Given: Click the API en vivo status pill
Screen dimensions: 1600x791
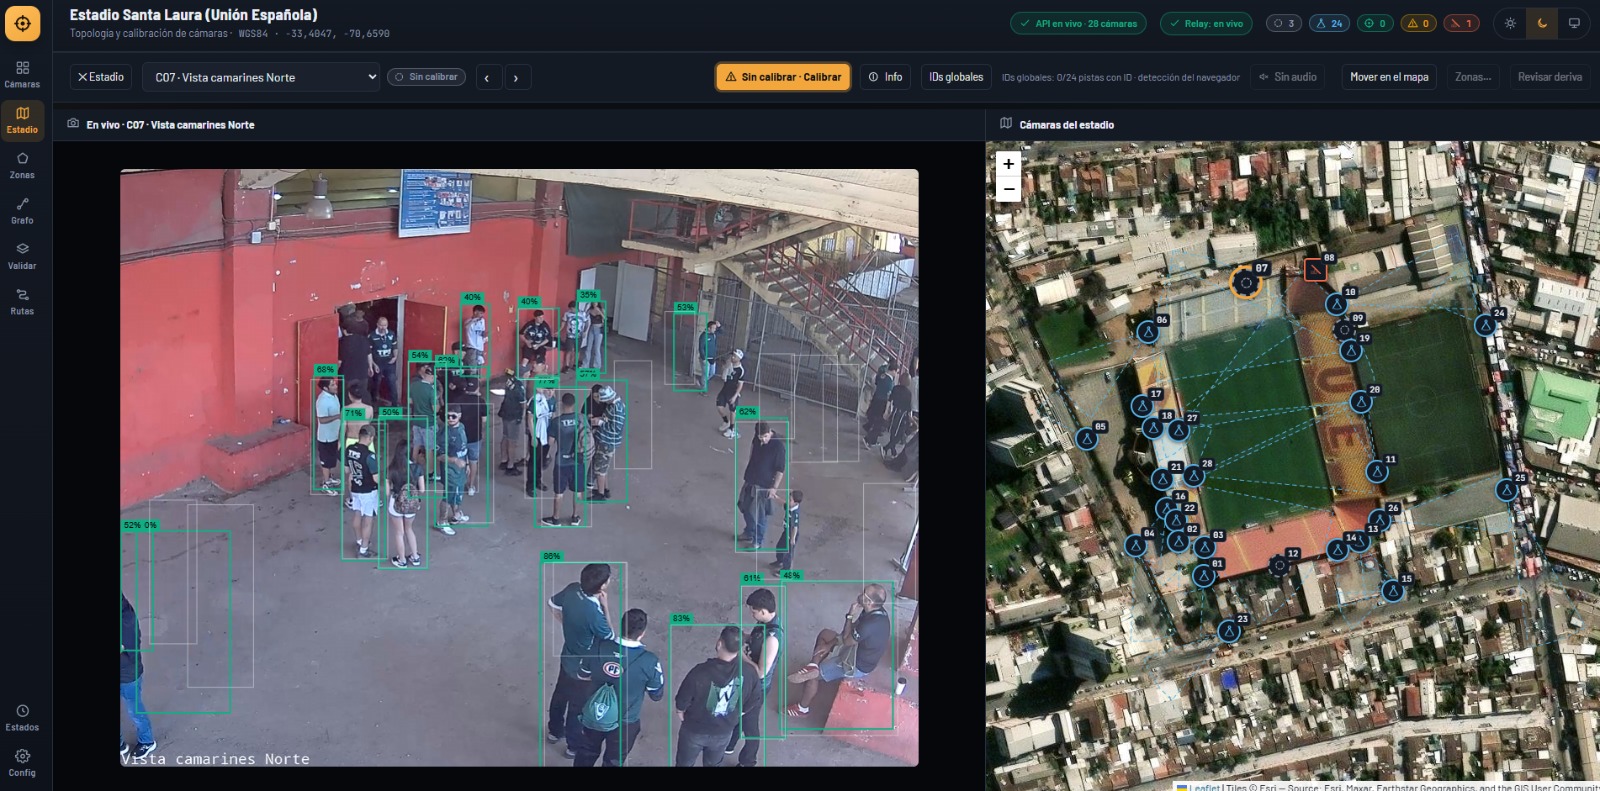Looking at the screenshot, I should pos(1080,23).
